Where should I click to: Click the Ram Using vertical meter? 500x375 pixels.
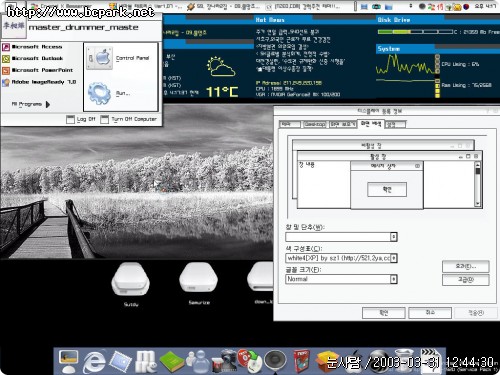point(437,88)
